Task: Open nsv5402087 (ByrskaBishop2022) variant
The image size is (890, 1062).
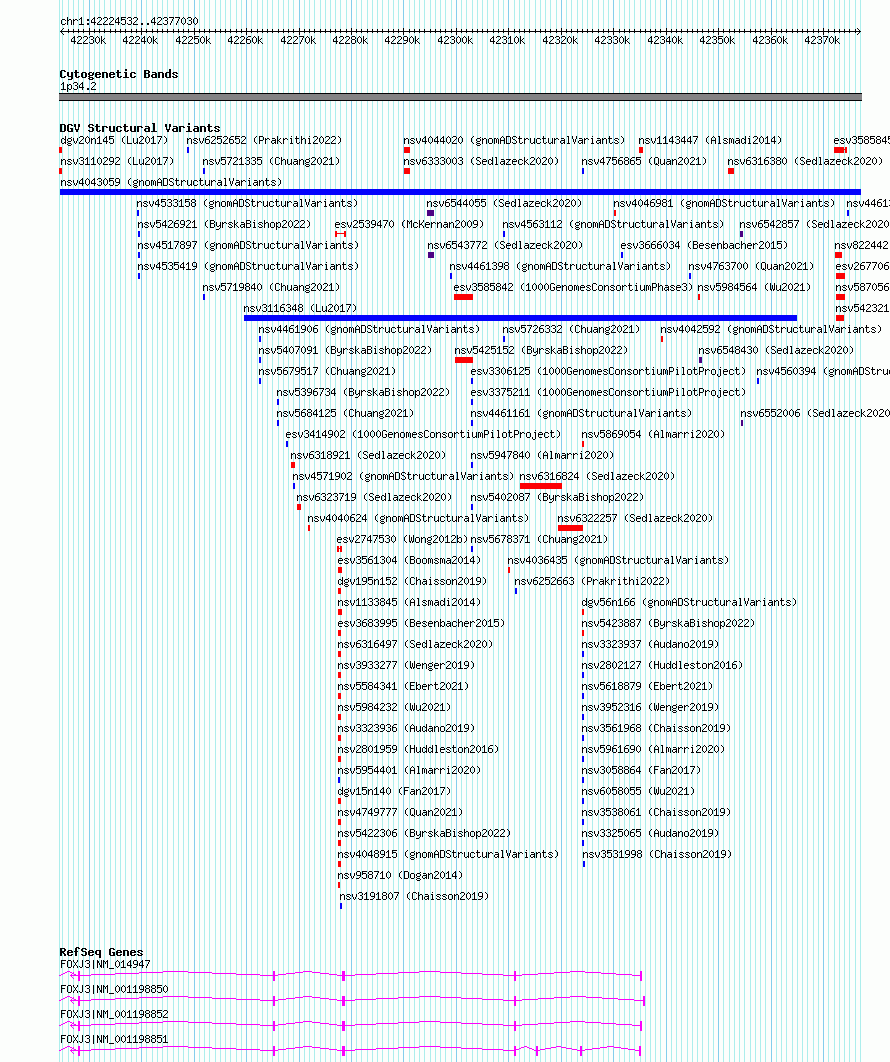Action: 557,497
